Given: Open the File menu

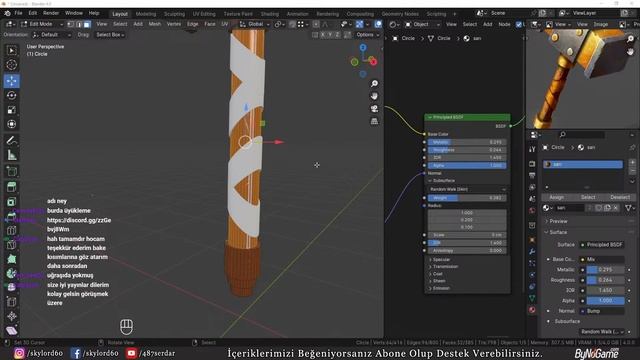Looking at the screenshot, I should tap(18, 13).
